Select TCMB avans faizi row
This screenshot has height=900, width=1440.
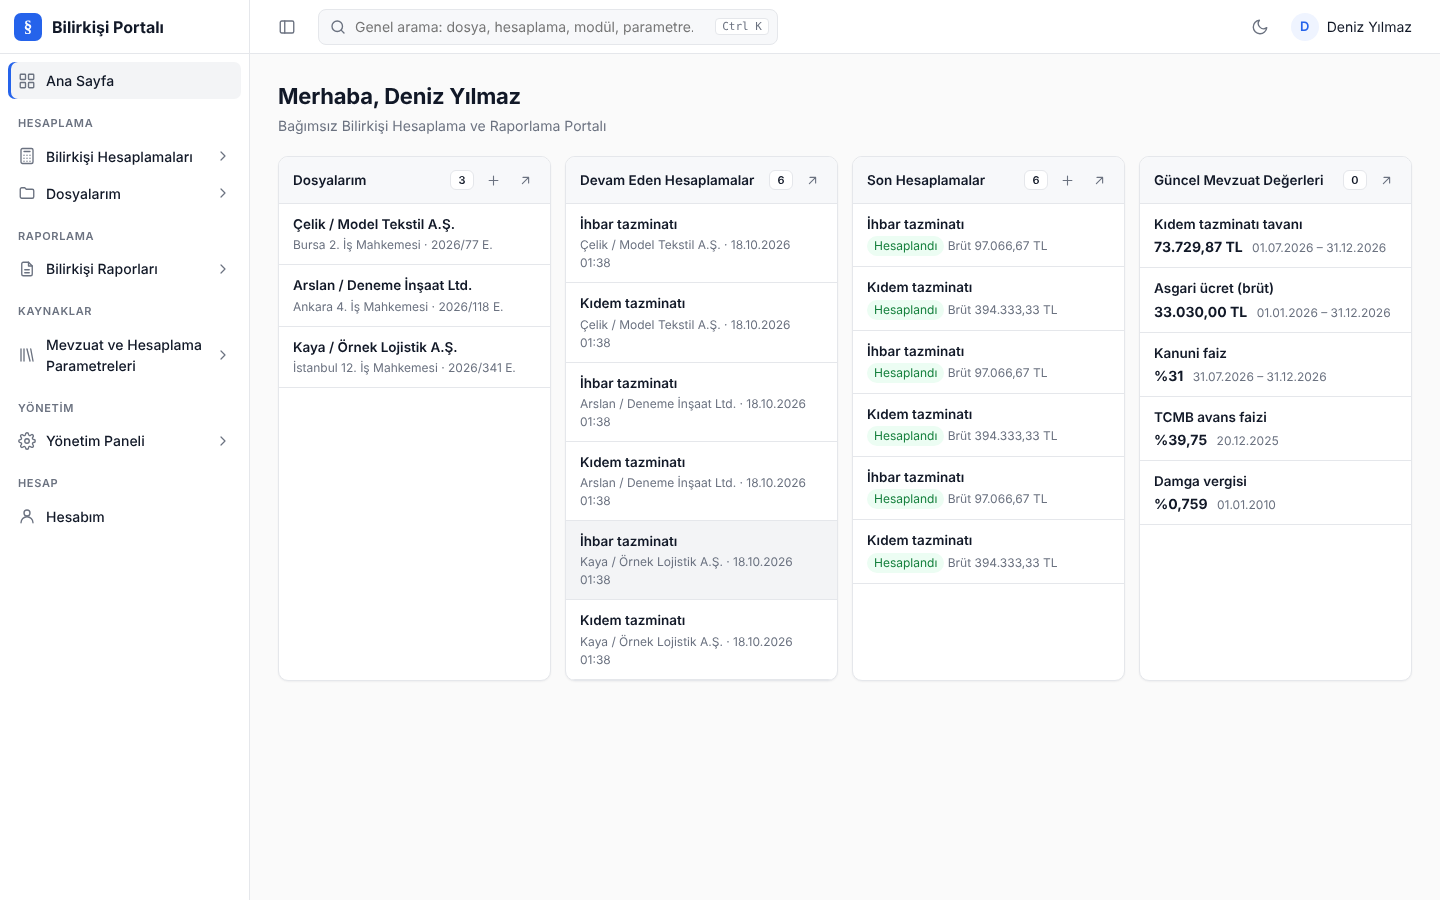(1275, 429)
